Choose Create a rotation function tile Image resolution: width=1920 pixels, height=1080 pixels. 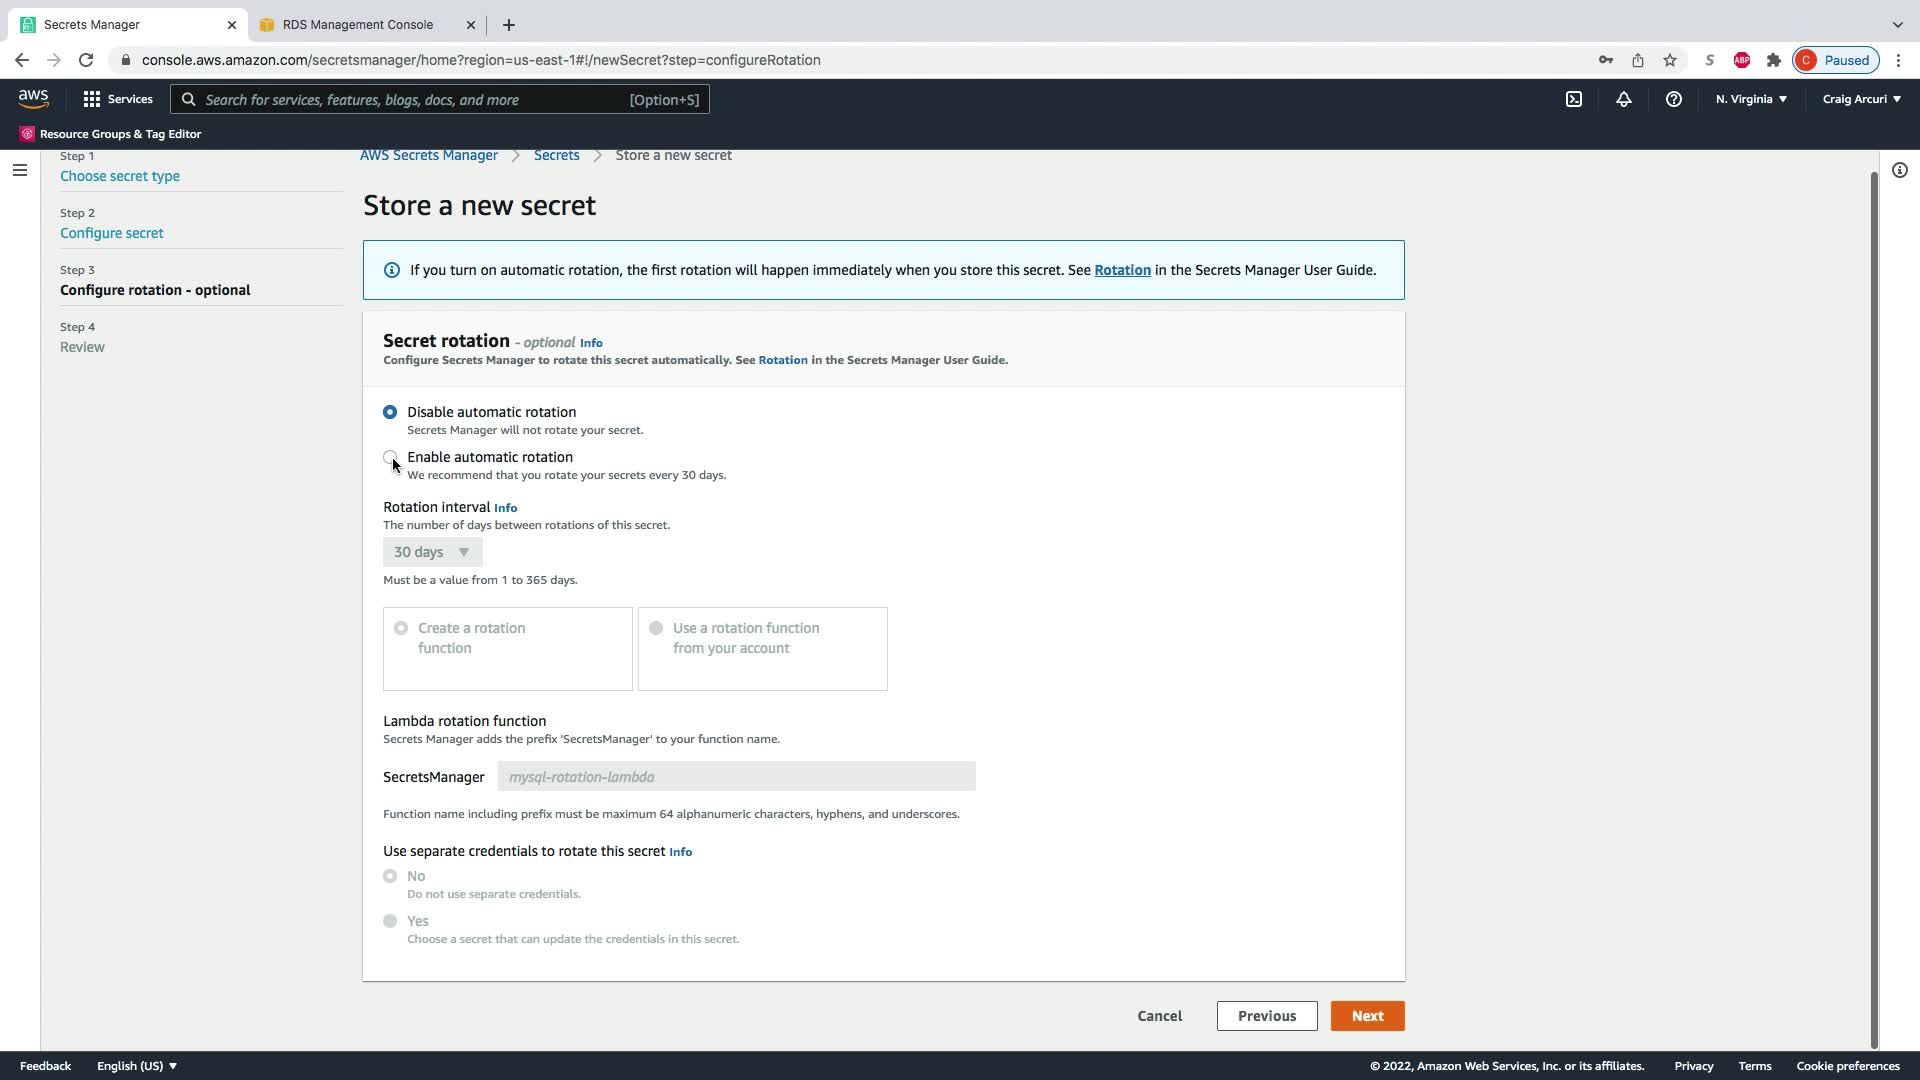(507, 648)
